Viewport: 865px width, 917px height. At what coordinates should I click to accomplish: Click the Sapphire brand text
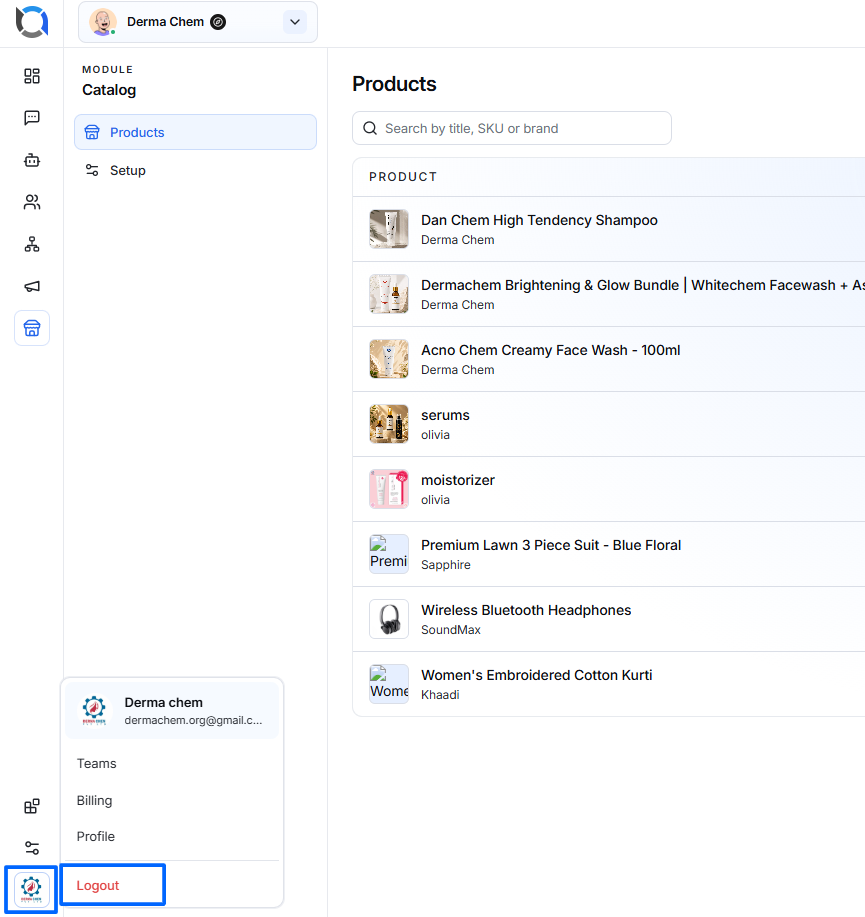(x=446, y=565)
